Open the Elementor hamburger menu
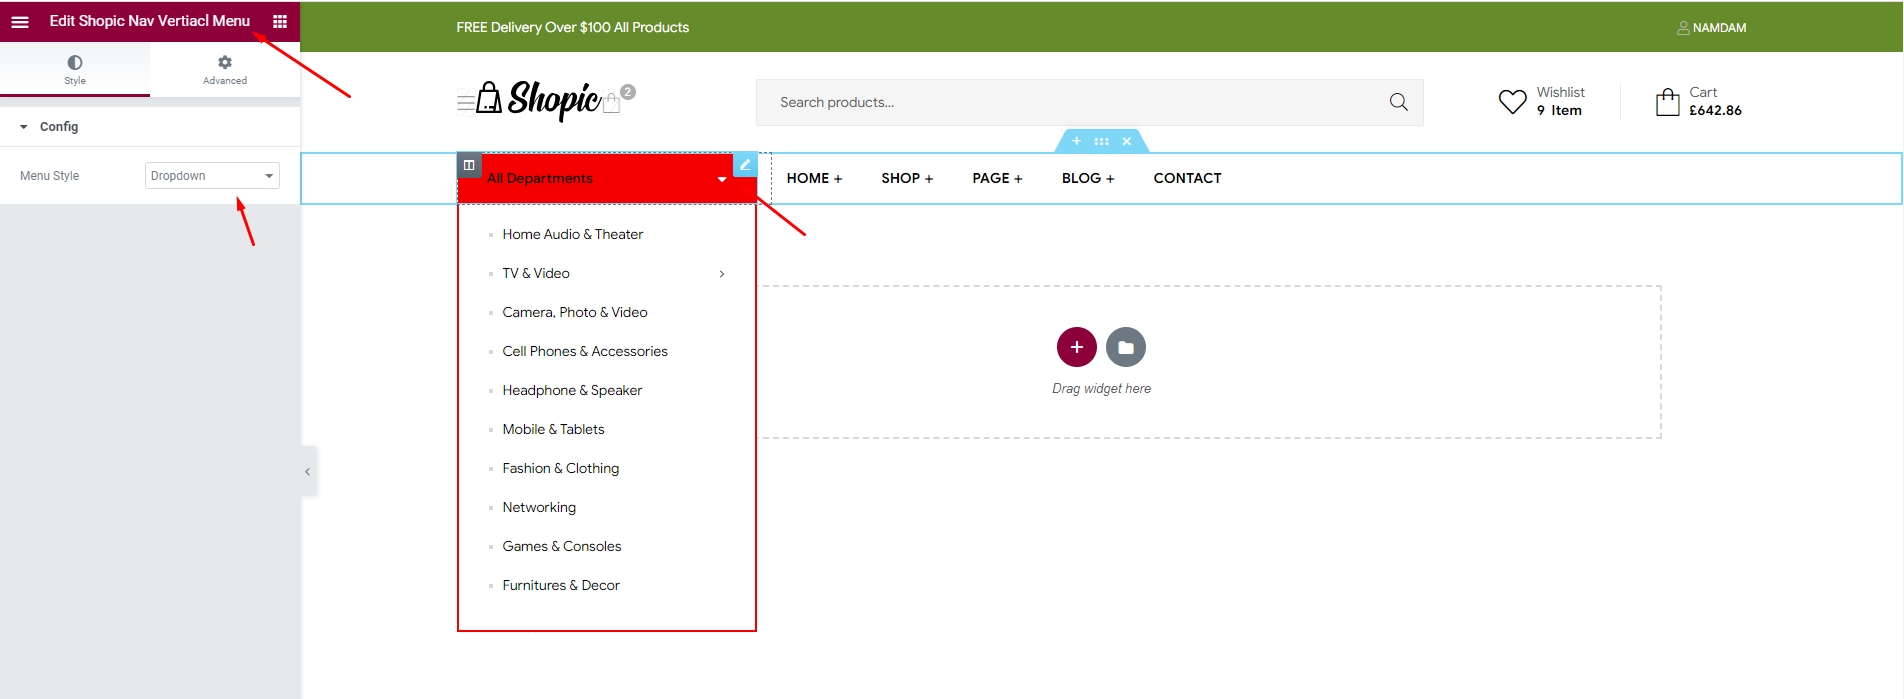Image resolution: width=1904 pixels, height=699 pixels. click(x=20, y=21)
